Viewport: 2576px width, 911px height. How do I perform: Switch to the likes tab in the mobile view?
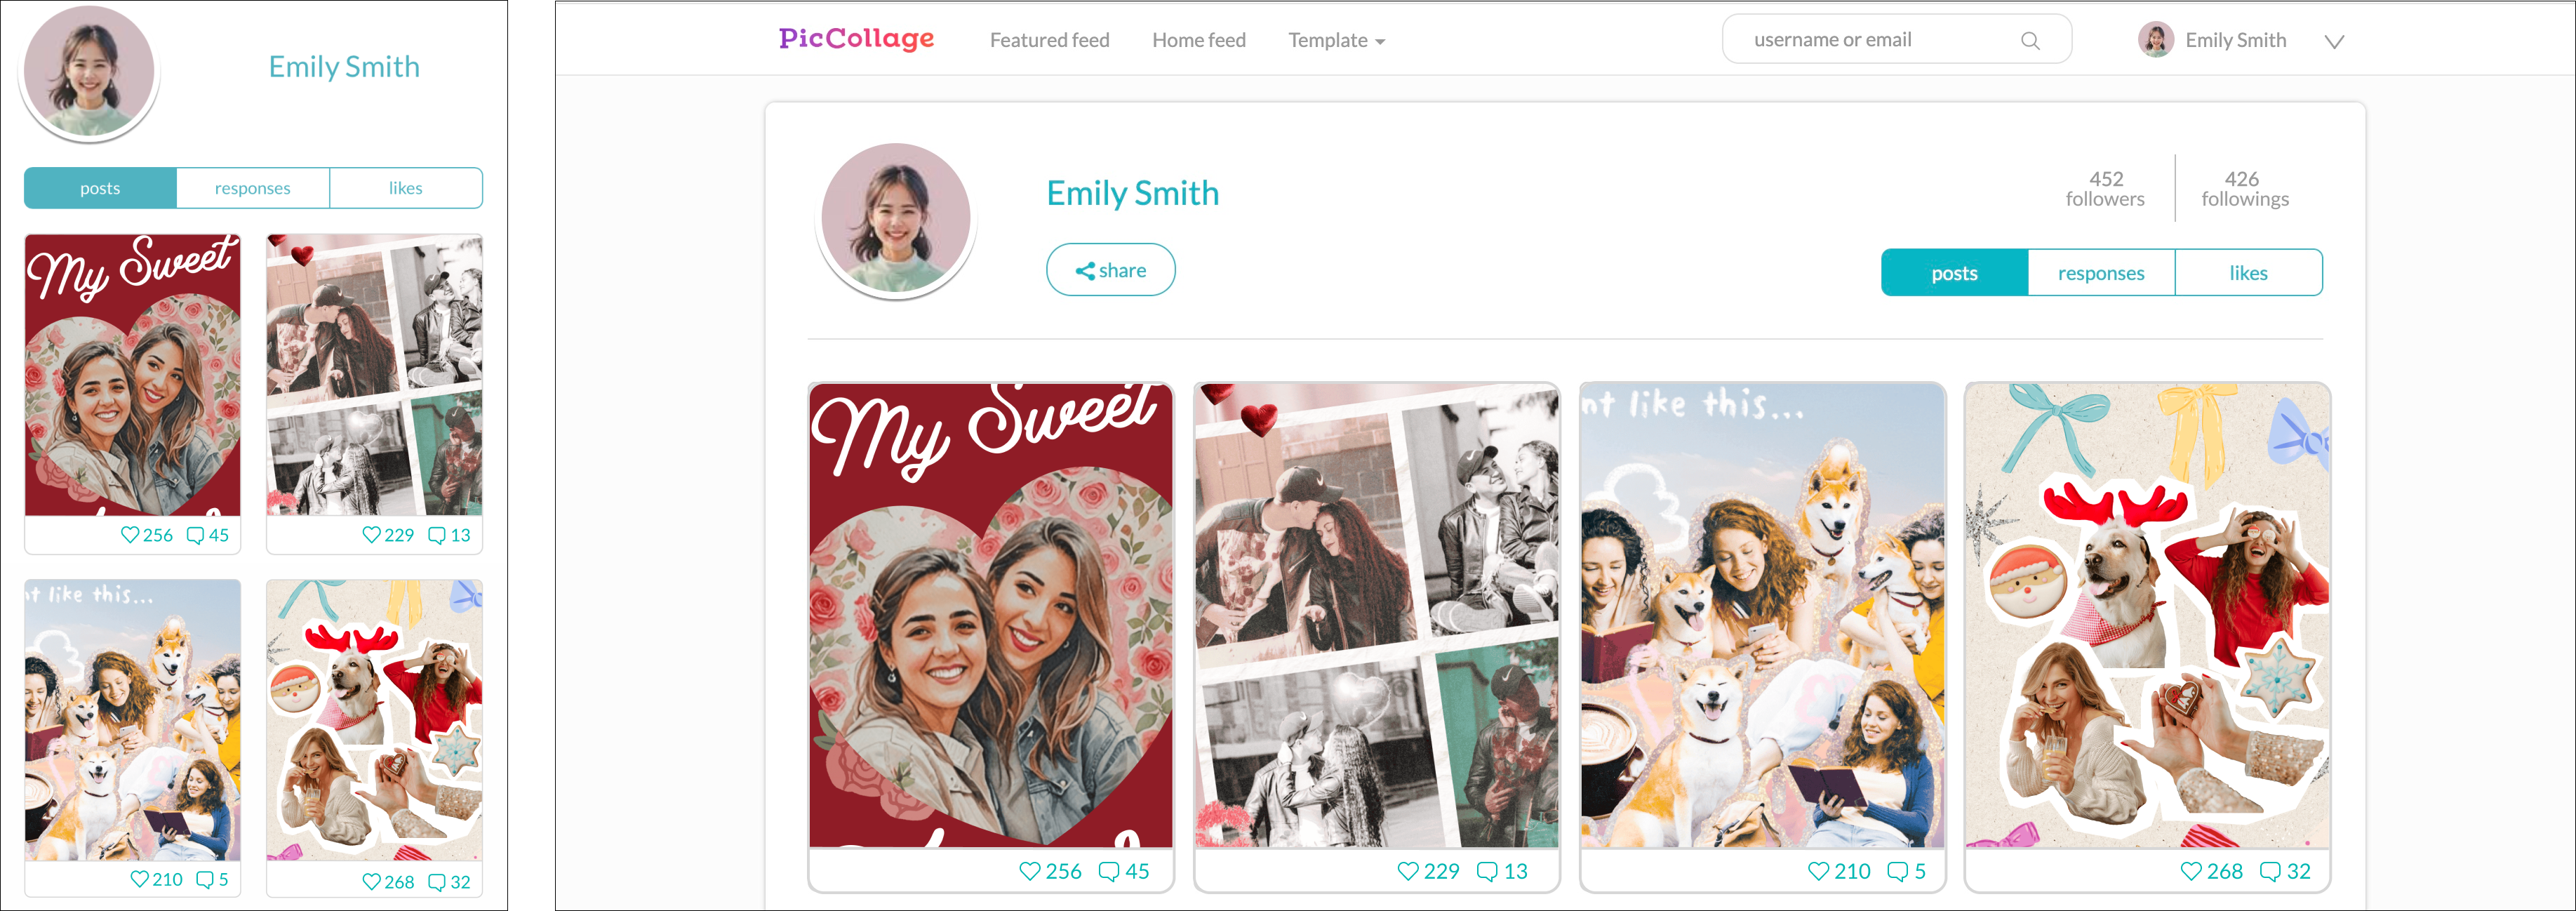click(x=406, y=188)
